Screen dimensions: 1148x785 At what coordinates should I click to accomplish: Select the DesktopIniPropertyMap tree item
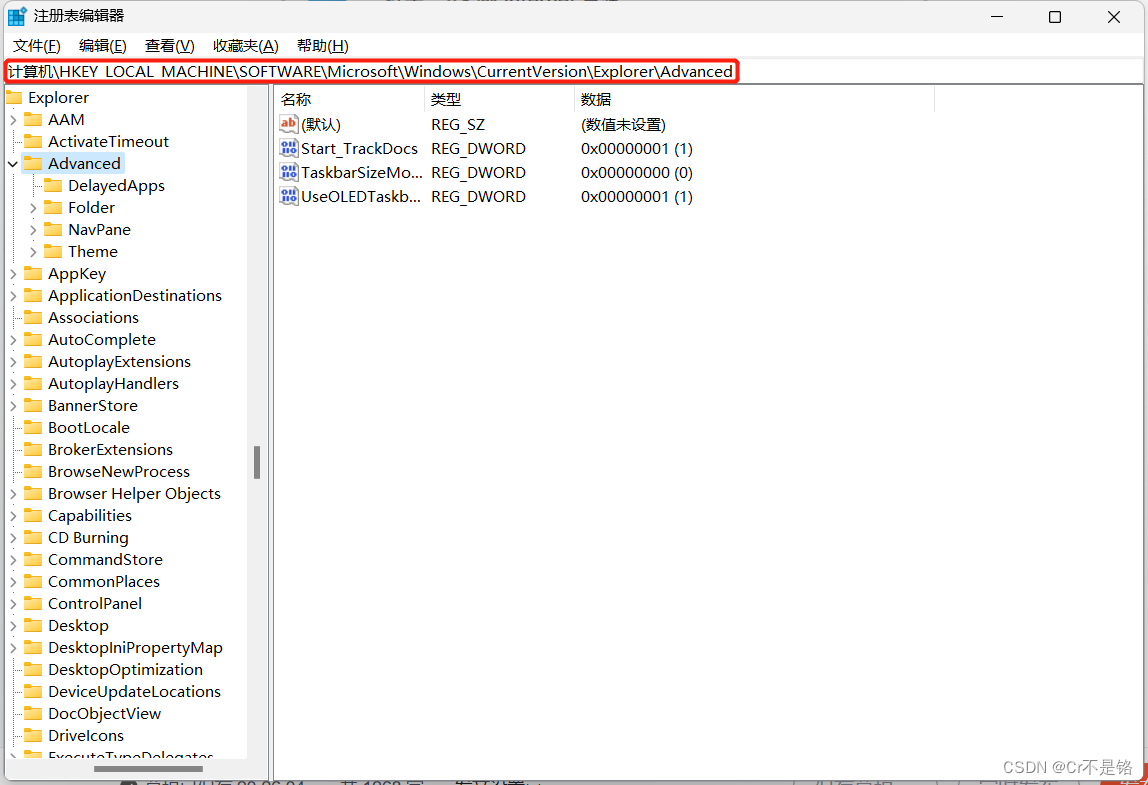pos(135,647)
